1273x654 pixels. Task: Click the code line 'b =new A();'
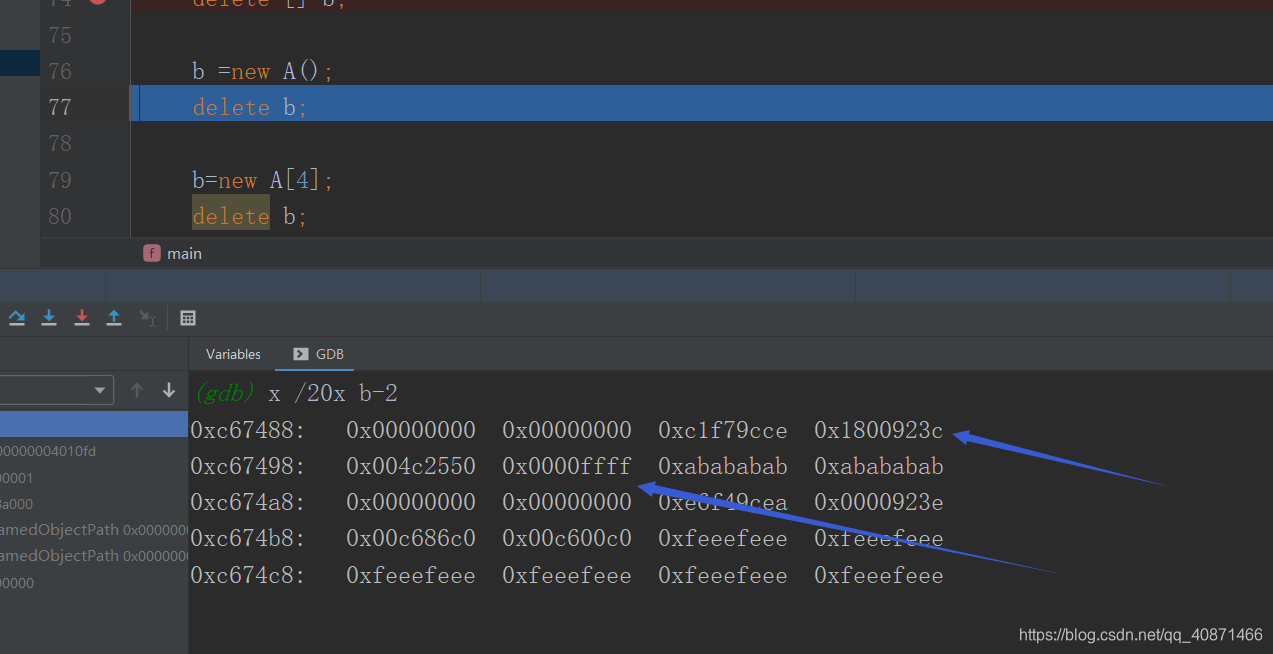tap(263, 71)
